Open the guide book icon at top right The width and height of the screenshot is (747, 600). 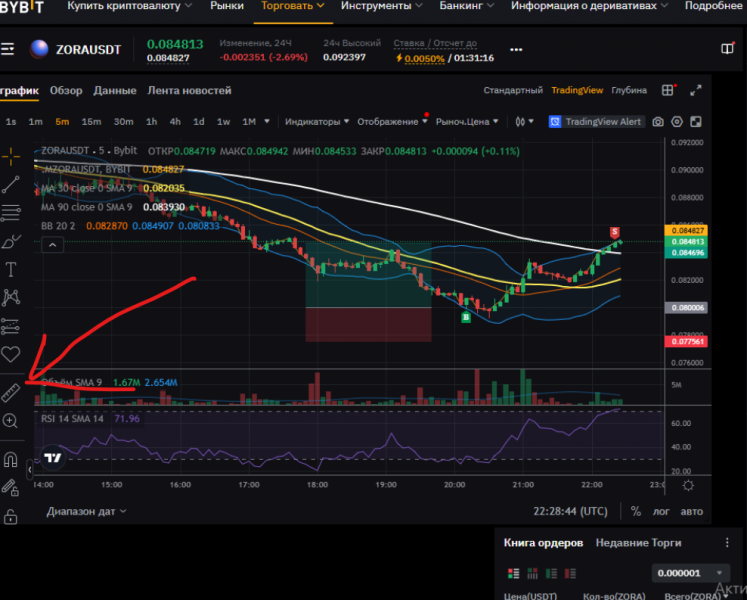pos(727,49)
